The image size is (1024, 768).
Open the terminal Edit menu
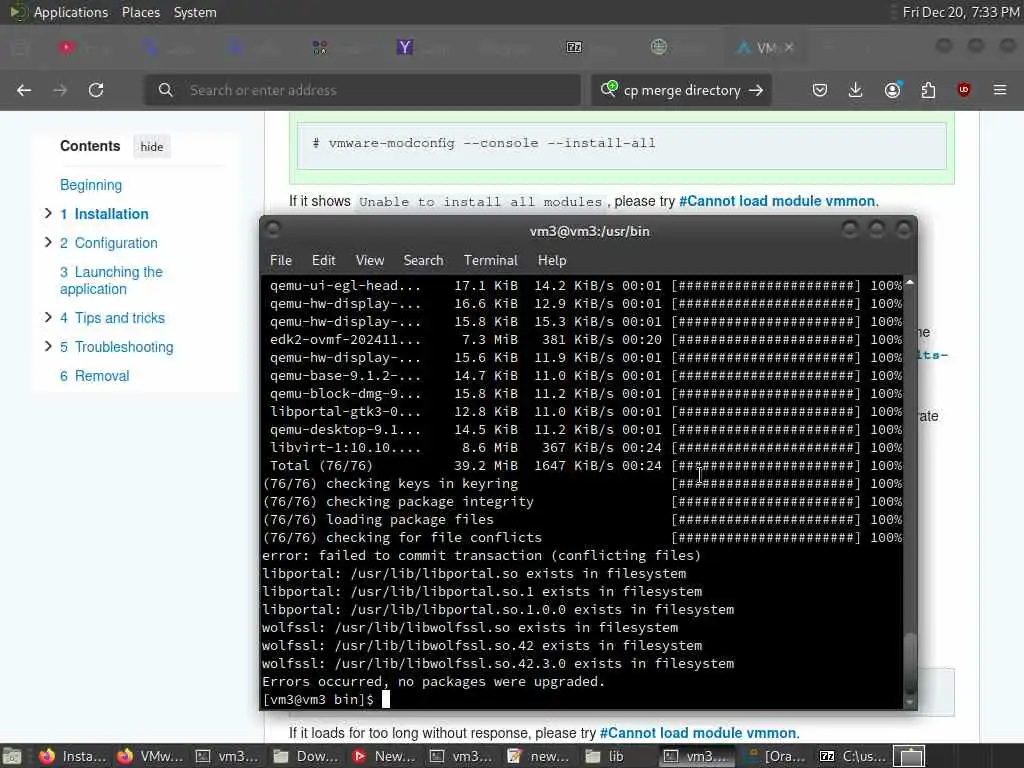click(x=323, y=260)
